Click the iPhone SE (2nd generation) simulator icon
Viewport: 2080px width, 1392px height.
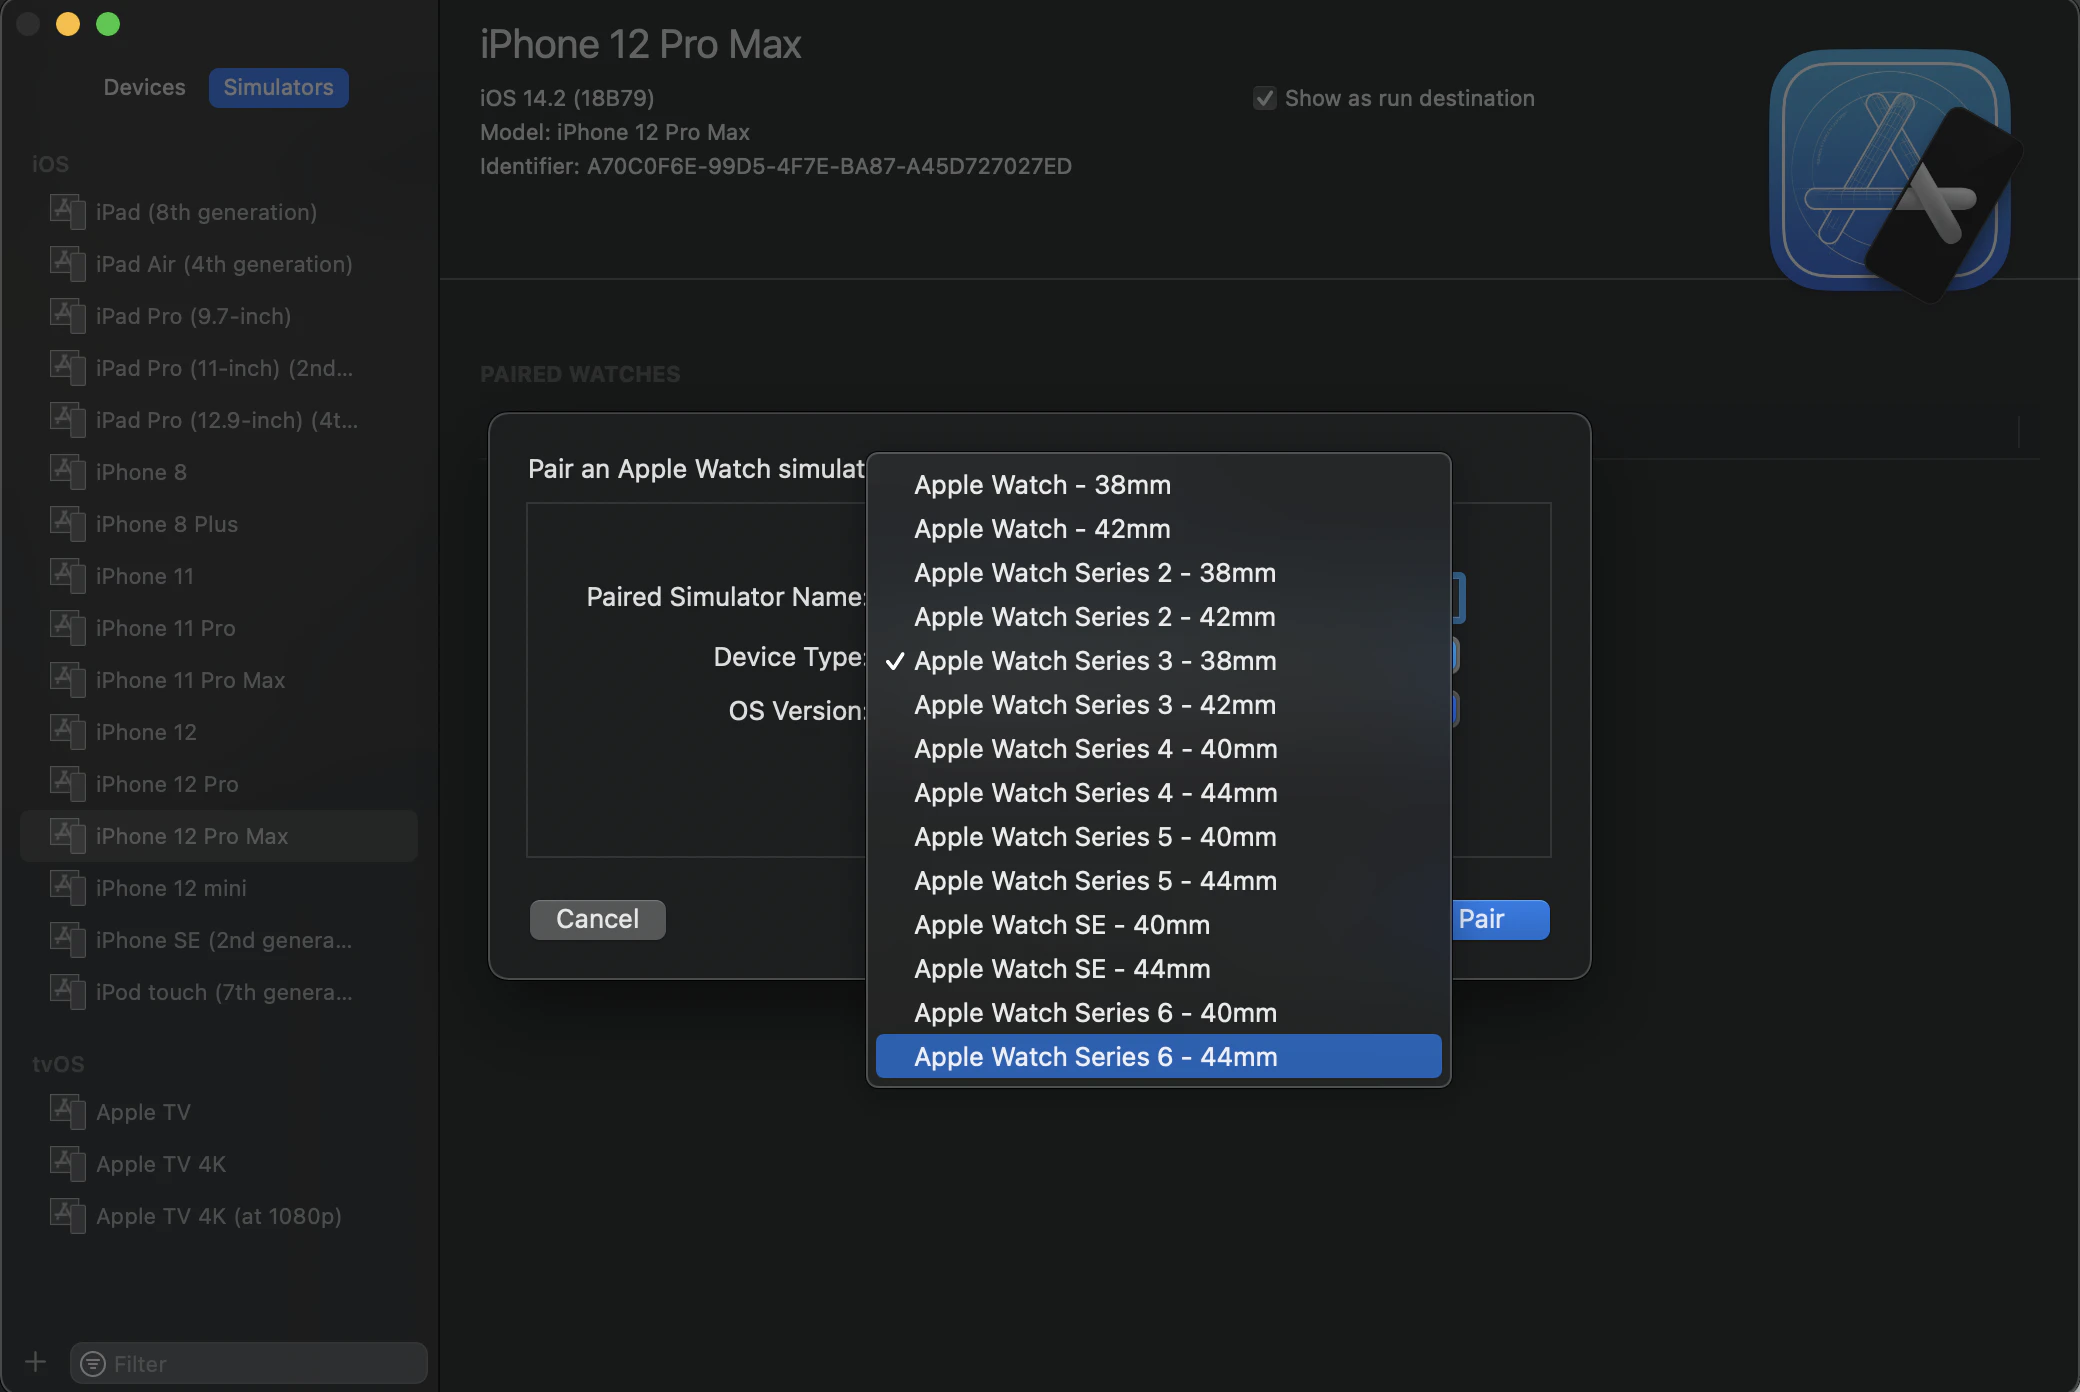click(x=67, y=940)
